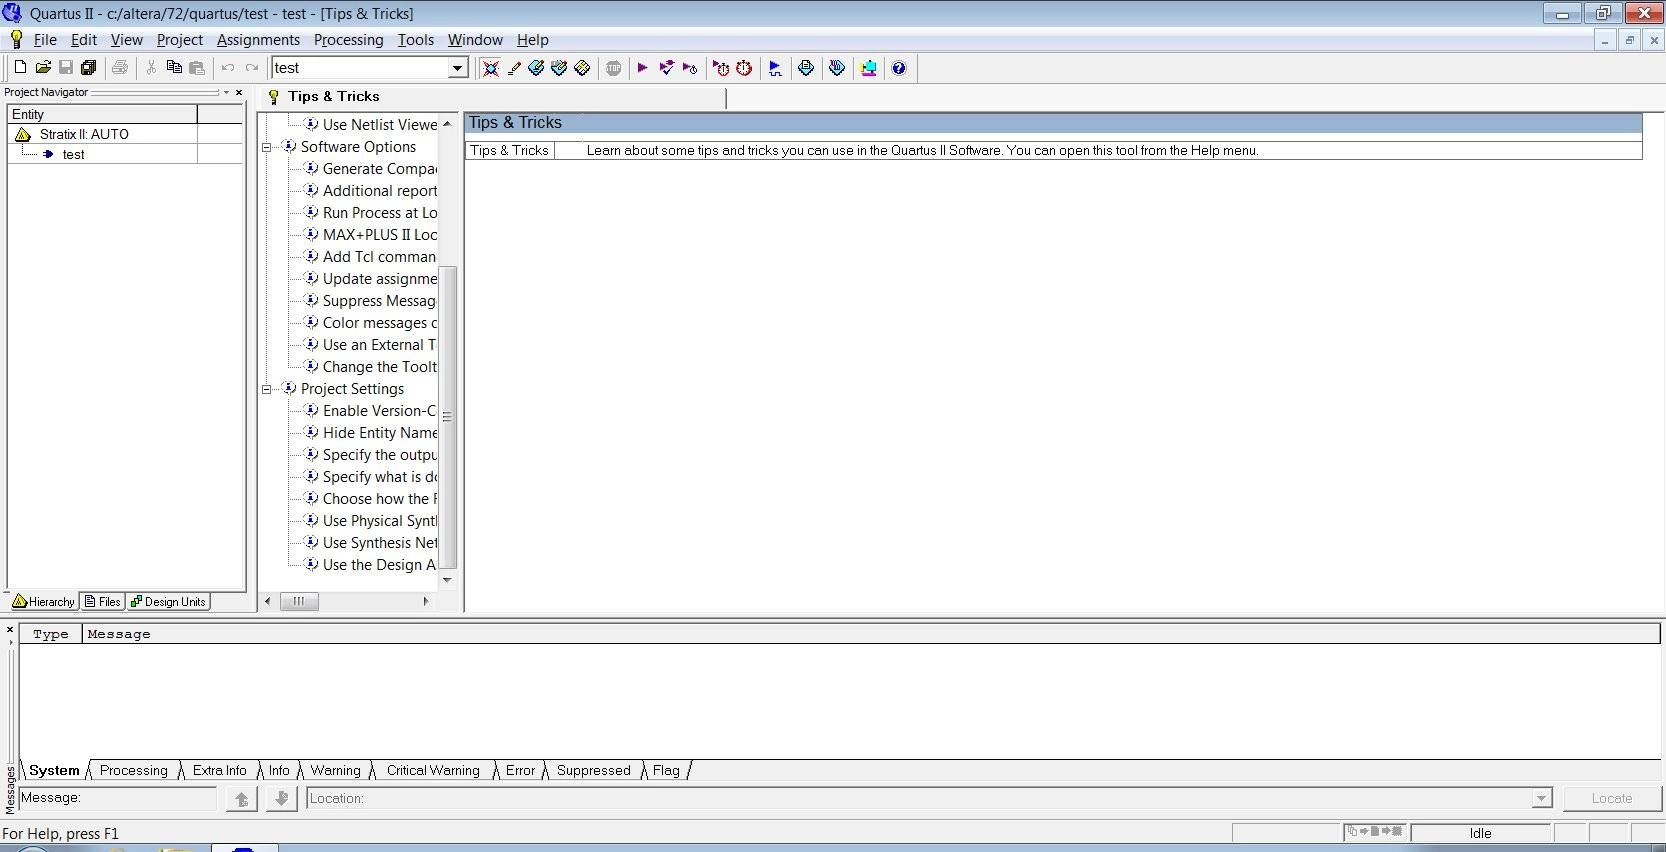1666x852 pixels.
Task: Switch to the Files tab
Action: click(103, 601)
